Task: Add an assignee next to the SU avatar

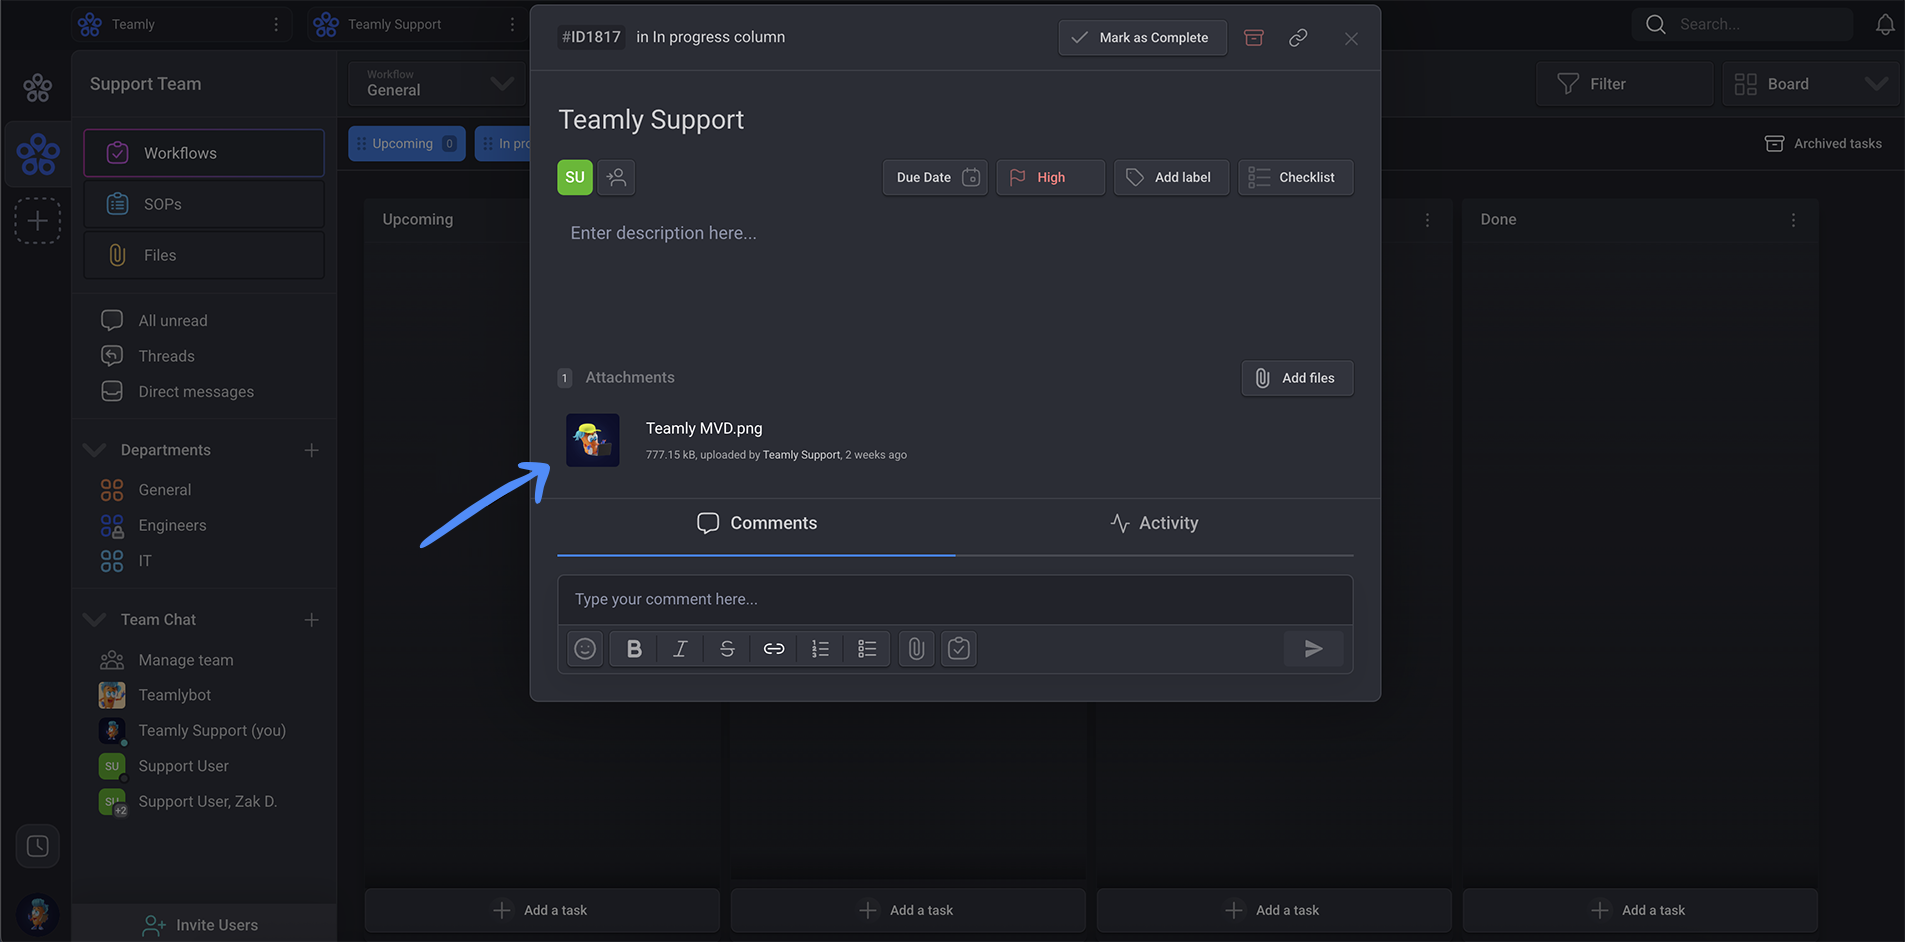Action: pyautogui.click(x=616, y=177)
